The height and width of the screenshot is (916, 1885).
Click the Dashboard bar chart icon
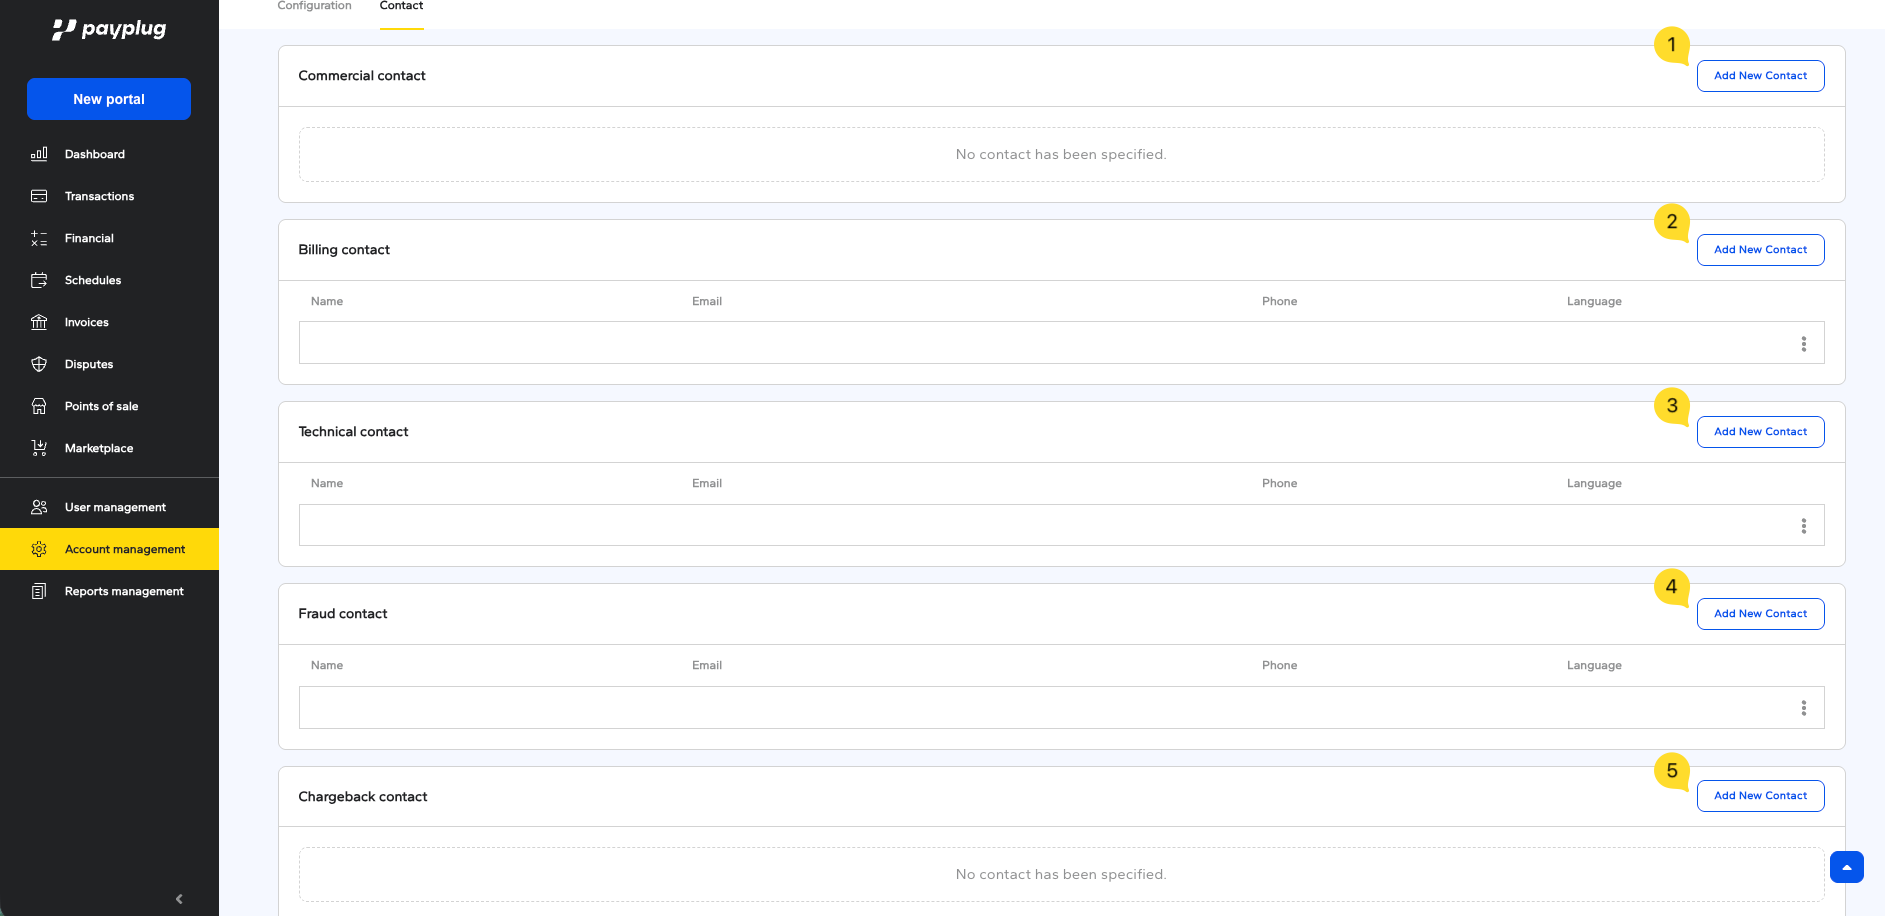pos(39,154)
